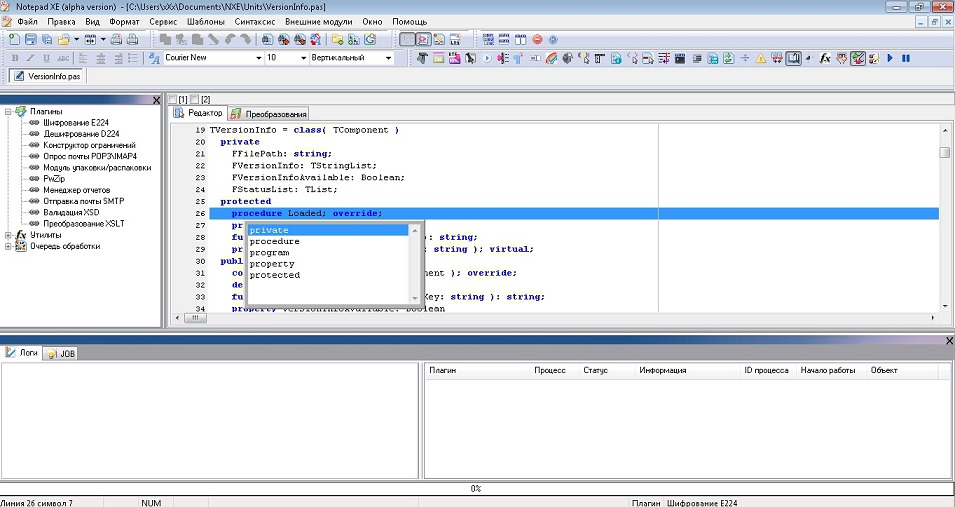Close the plugins side panel
This screenshot has height=507, width=955.
pyautogui.click(x=156, y=100)
